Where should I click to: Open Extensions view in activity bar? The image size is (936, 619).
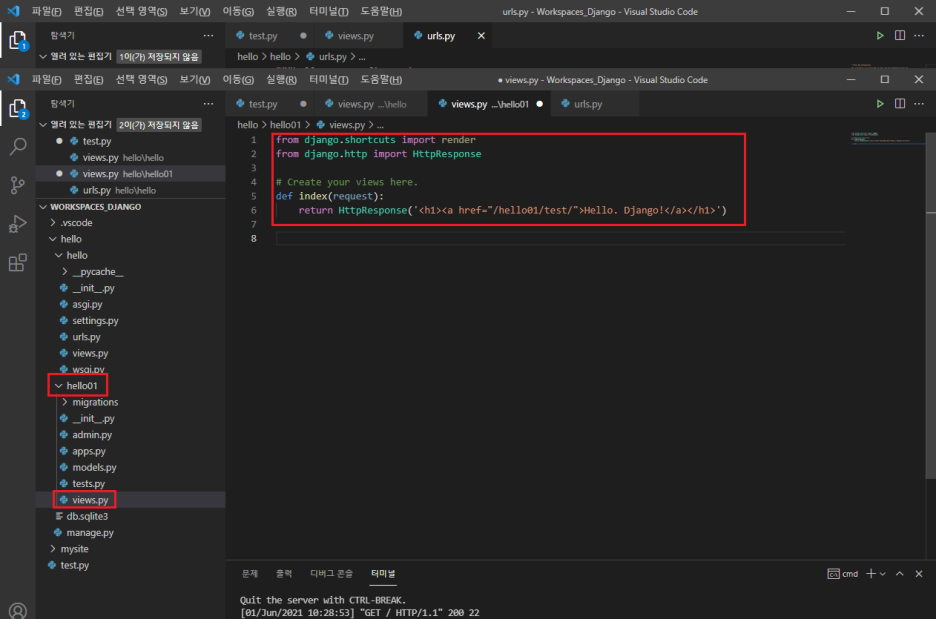point(18,263)
